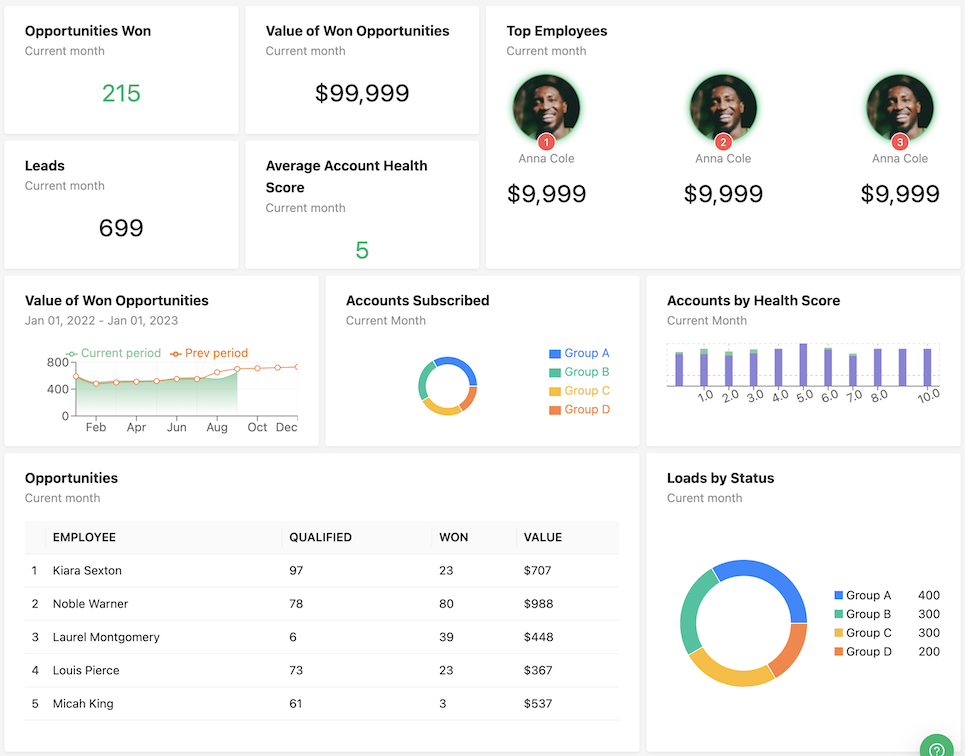965x756 pixels.
Task: Toggle Group A in Accounts Subscribed legend
Action: pyautogui.click(x=579, y=353)
